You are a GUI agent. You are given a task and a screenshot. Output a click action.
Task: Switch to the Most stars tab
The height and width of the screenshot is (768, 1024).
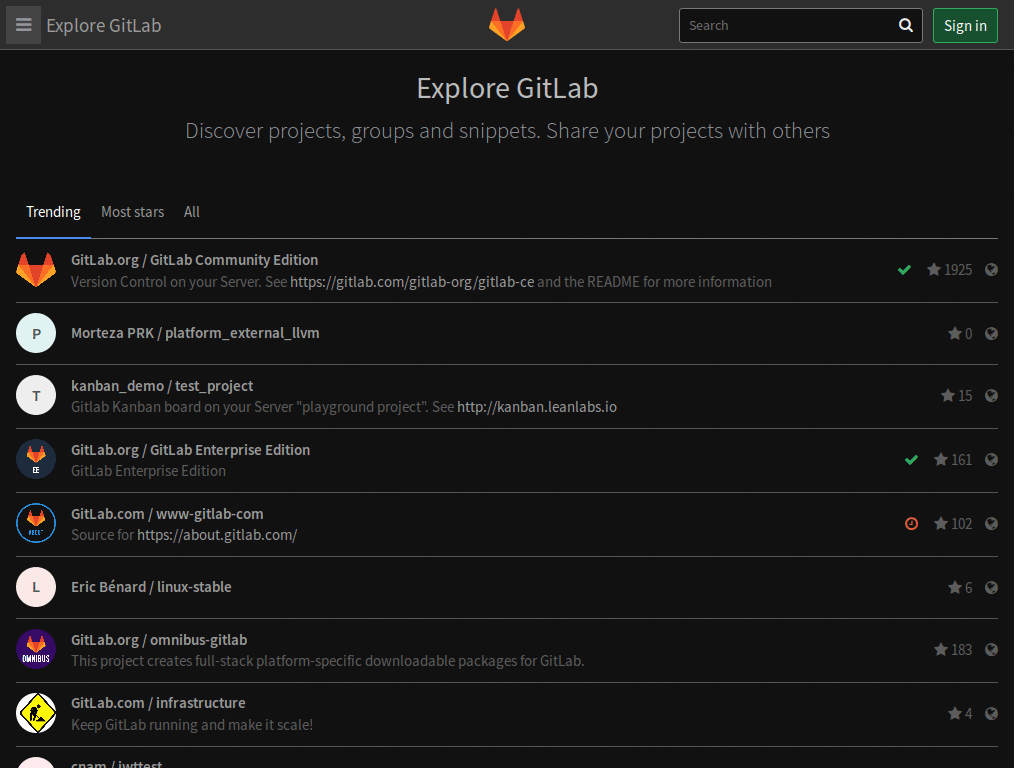(132, 212)
